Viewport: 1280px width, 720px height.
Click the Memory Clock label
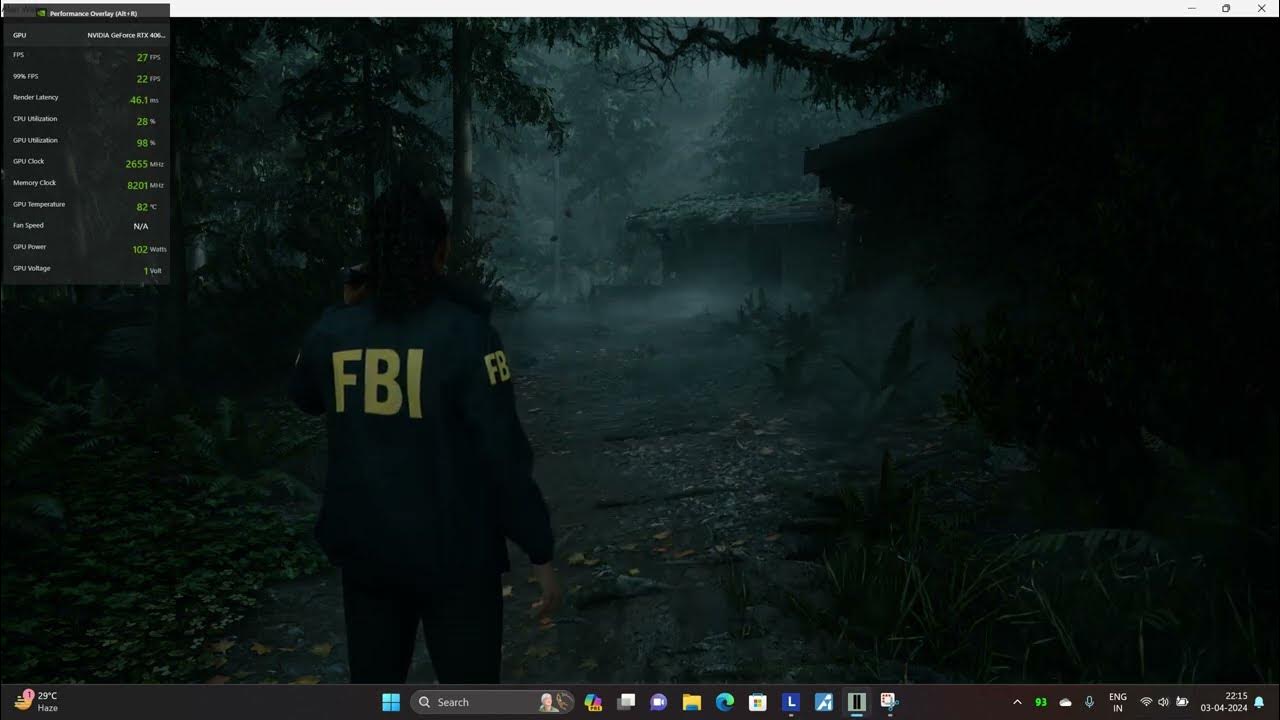point(34,183)
